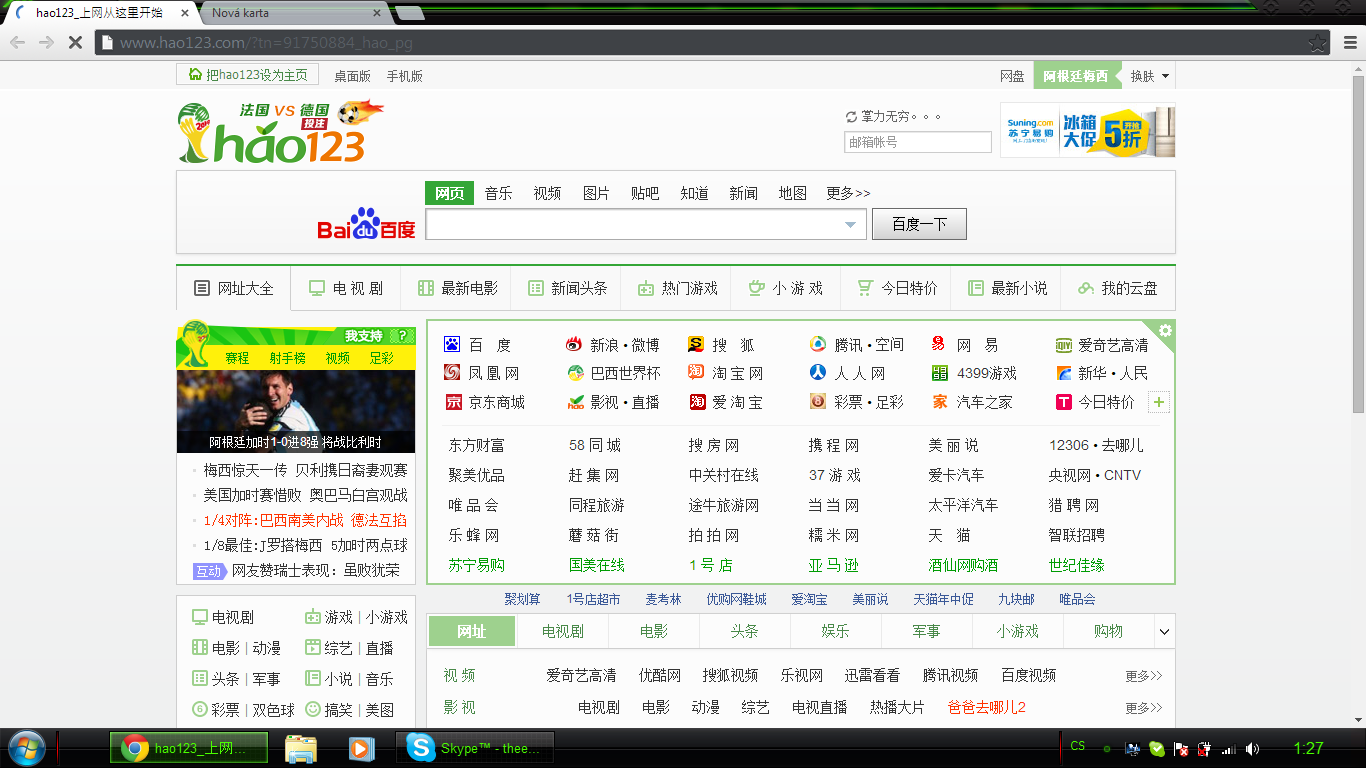The width and height of the screenshot is (1366, 768).
Task: Open the Suning 冰箱大促 banner ad
Action: pyautogui.click(x=1087, y=130)
